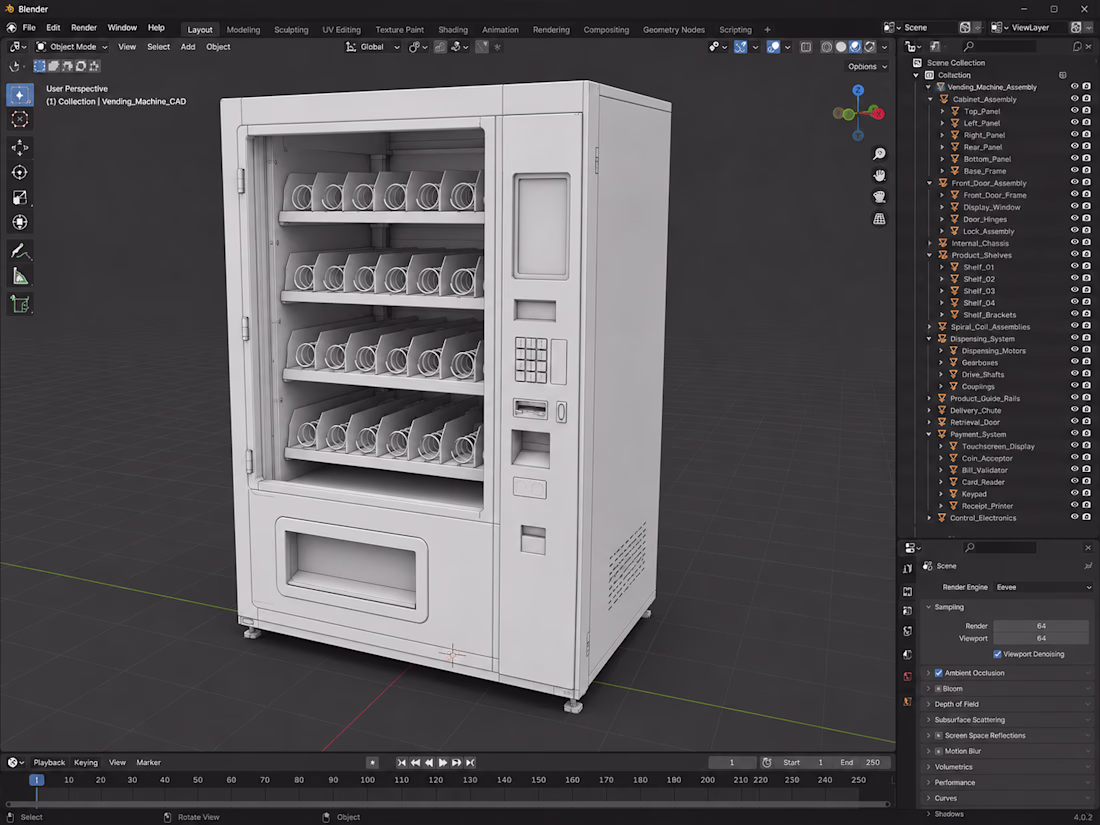
Task: Select the Add Cube tool
Action: click(20, 304)
